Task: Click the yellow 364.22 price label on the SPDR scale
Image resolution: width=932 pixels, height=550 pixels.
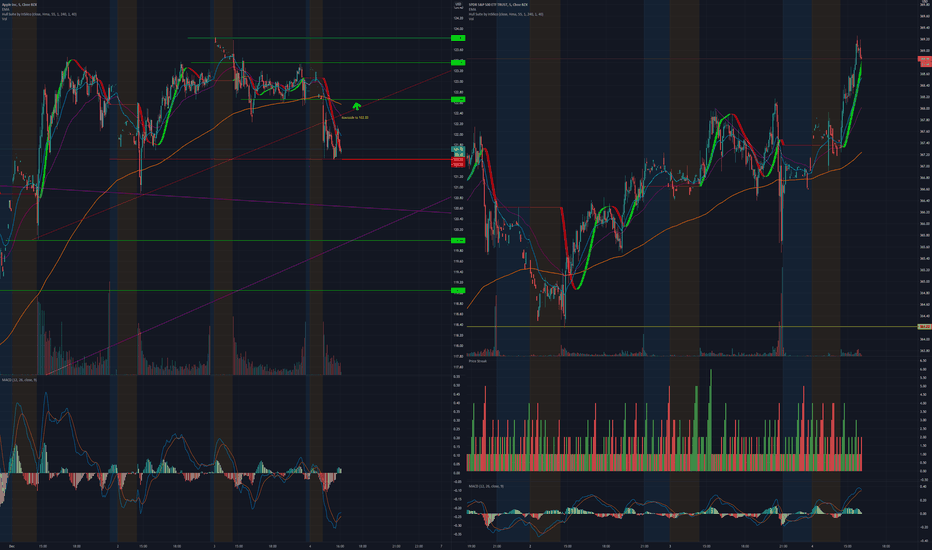Action: pyautogui.click(x=925, y=326)
